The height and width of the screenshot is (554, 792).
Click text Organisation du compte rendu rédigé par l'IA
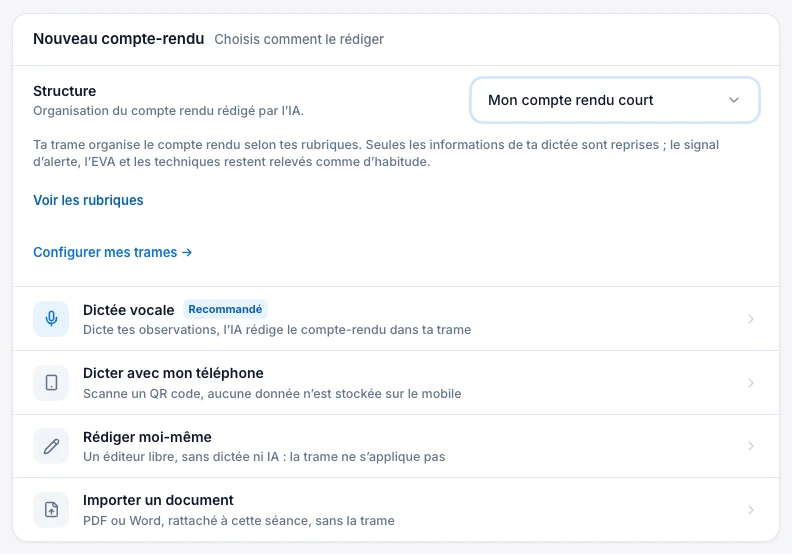(x=169, y=111)
